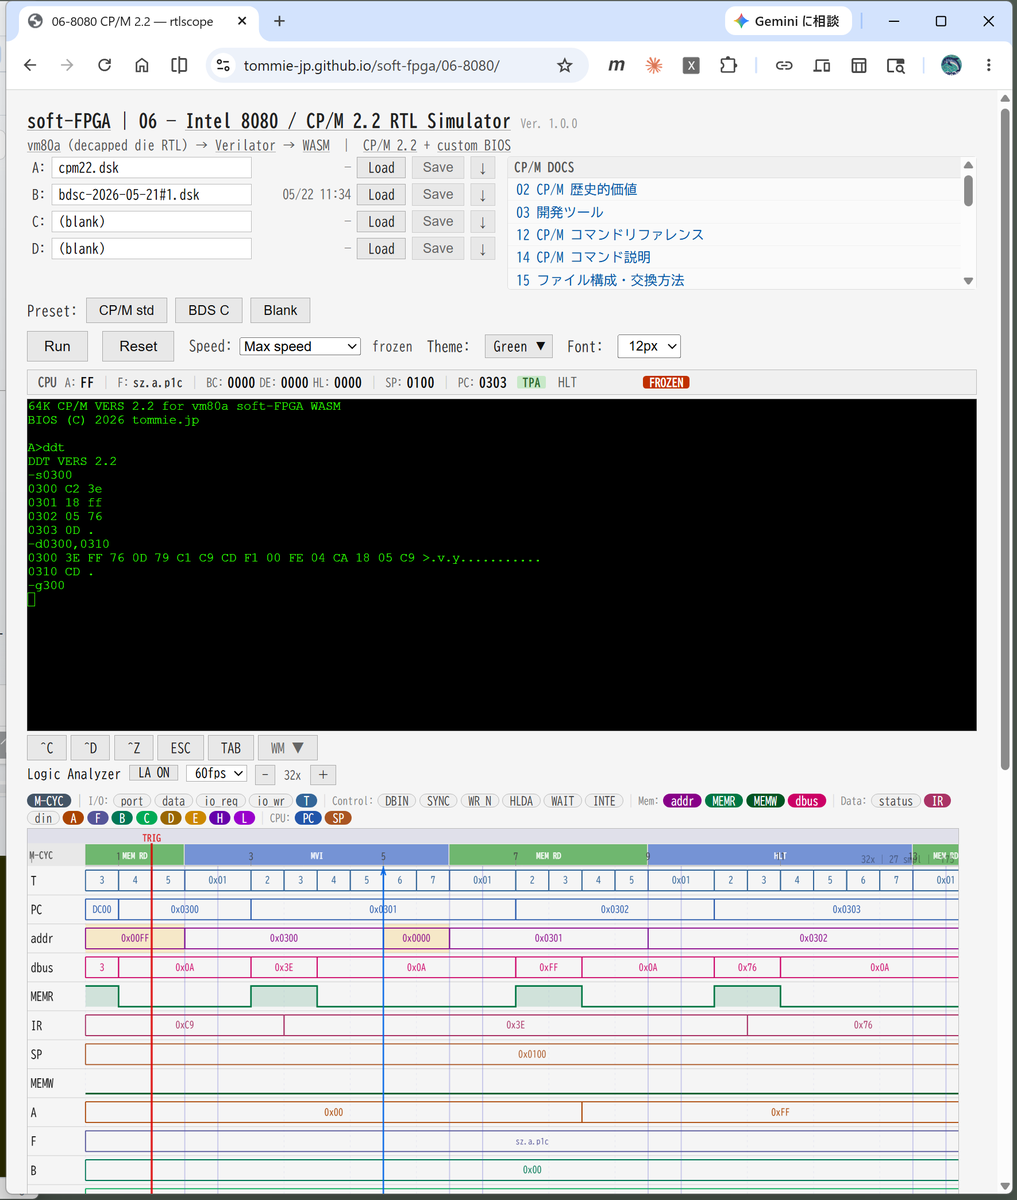Zoom in logic analyzer with plus
Image resolution: width=1017 pixels, height=1200 pixels.
[323, 775]
